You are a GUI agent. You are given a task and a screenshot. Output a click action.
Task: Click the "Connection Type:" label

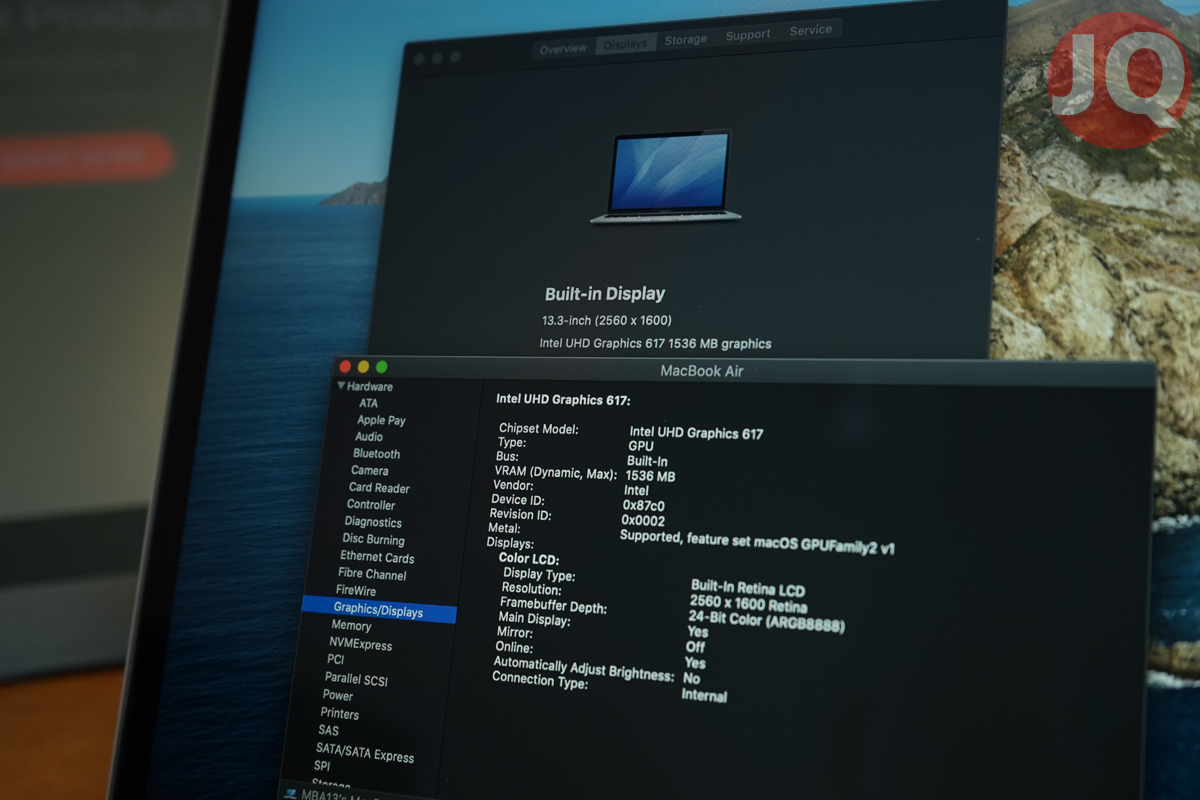point(540,680)
